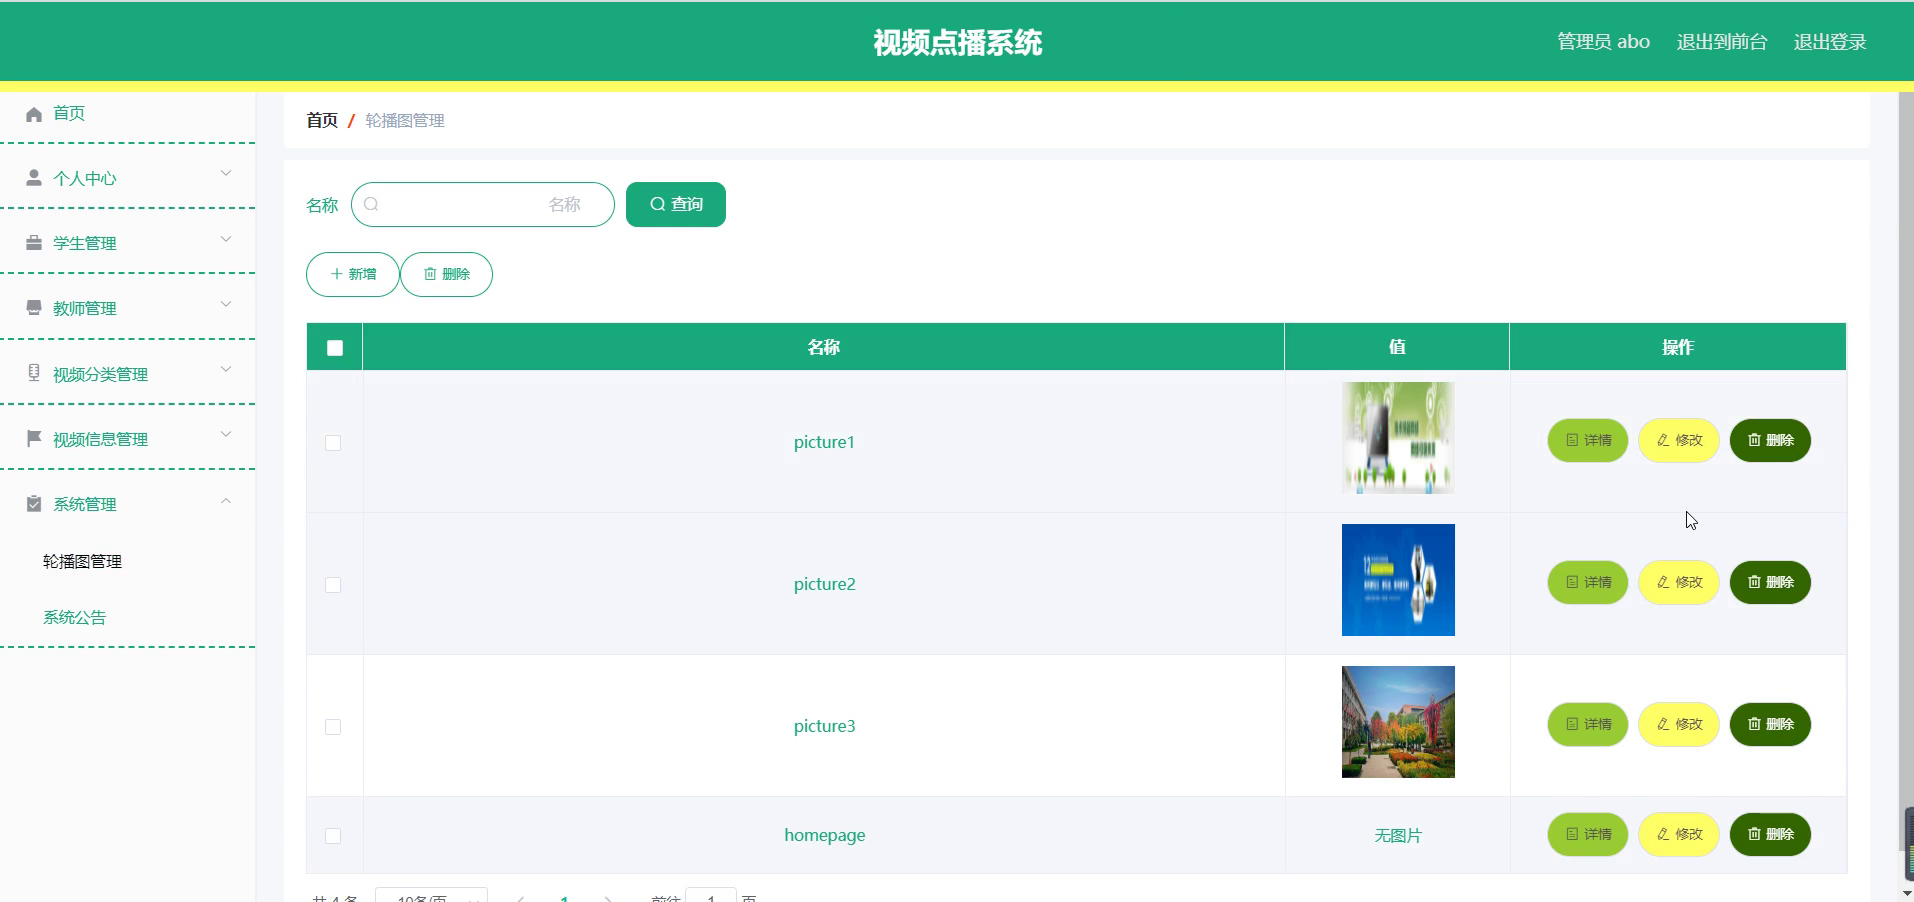Click the clipboard icon for 系统管理
Viewport: 1914px width, 902px height.
(34, 503)
